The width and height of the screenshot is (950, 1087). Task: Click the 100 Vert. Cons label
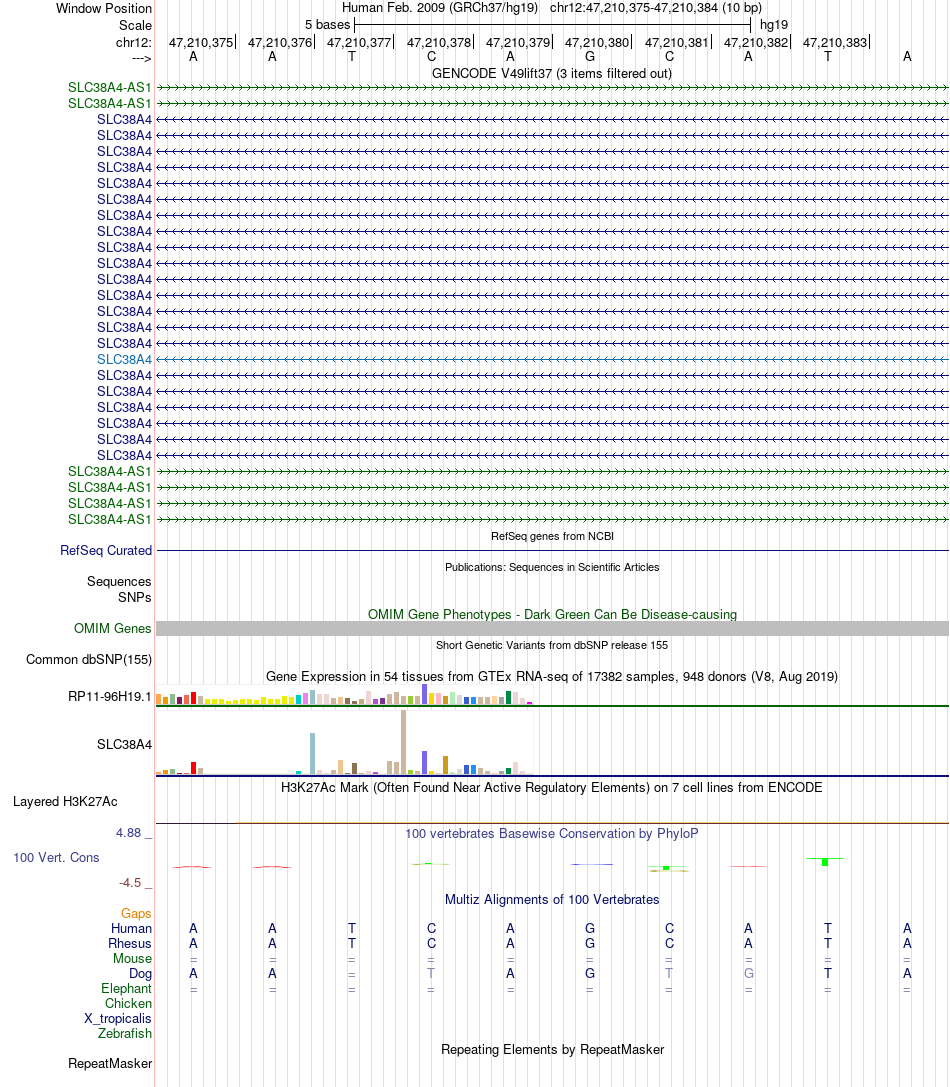tap(56, 858)
